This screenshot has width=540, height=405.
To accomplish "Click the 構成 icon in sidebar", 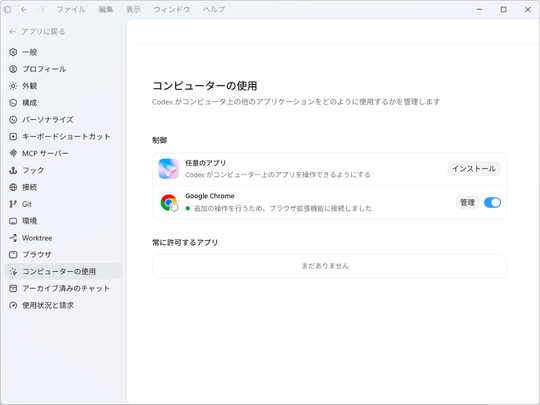I will click(13, 103).
